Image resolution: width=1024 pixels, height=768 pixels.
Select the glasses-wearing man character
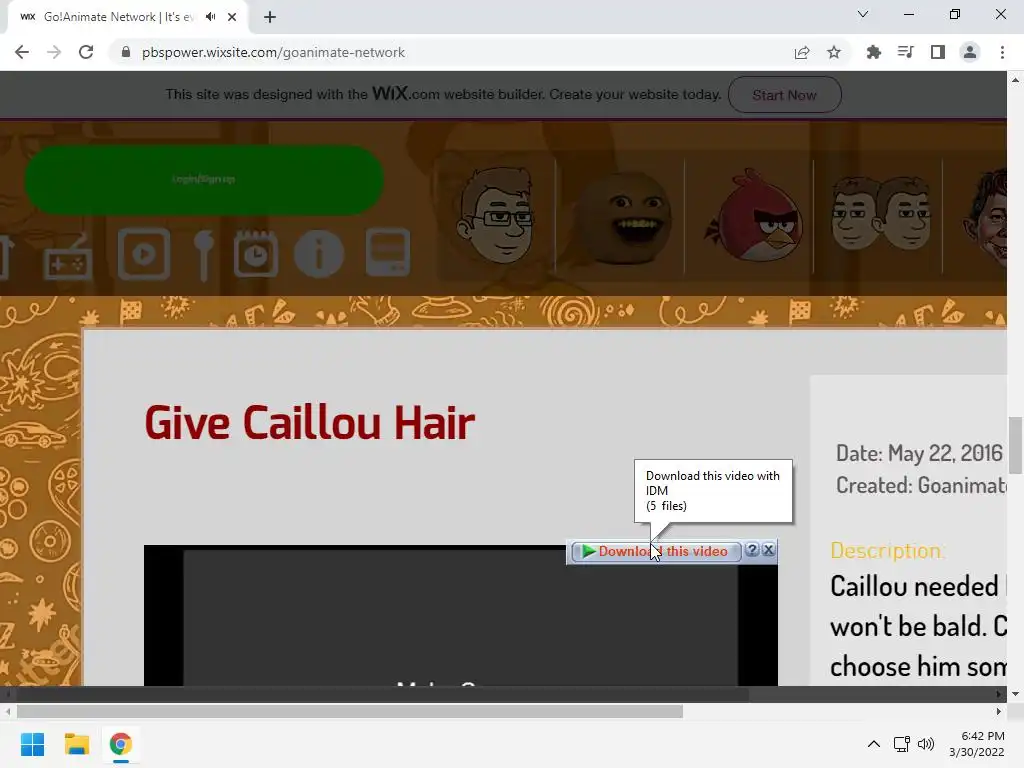click(x=495, y=216)
